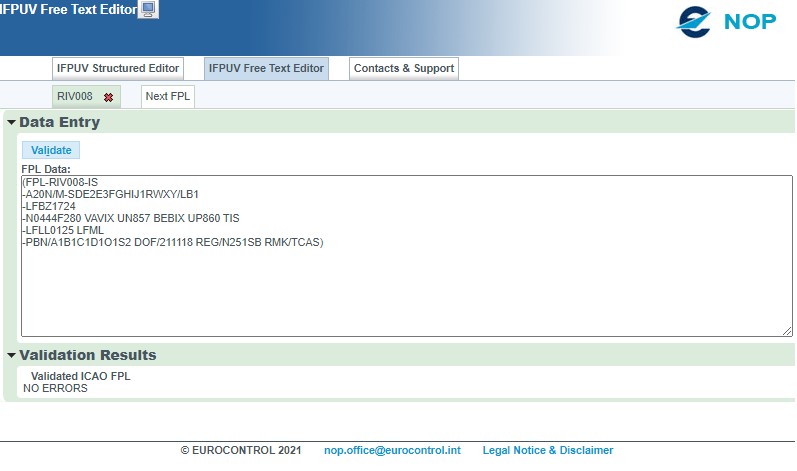
Task: Click the © EUROCONTROL 2021 footer text
Action: click(x=241, y=450)
